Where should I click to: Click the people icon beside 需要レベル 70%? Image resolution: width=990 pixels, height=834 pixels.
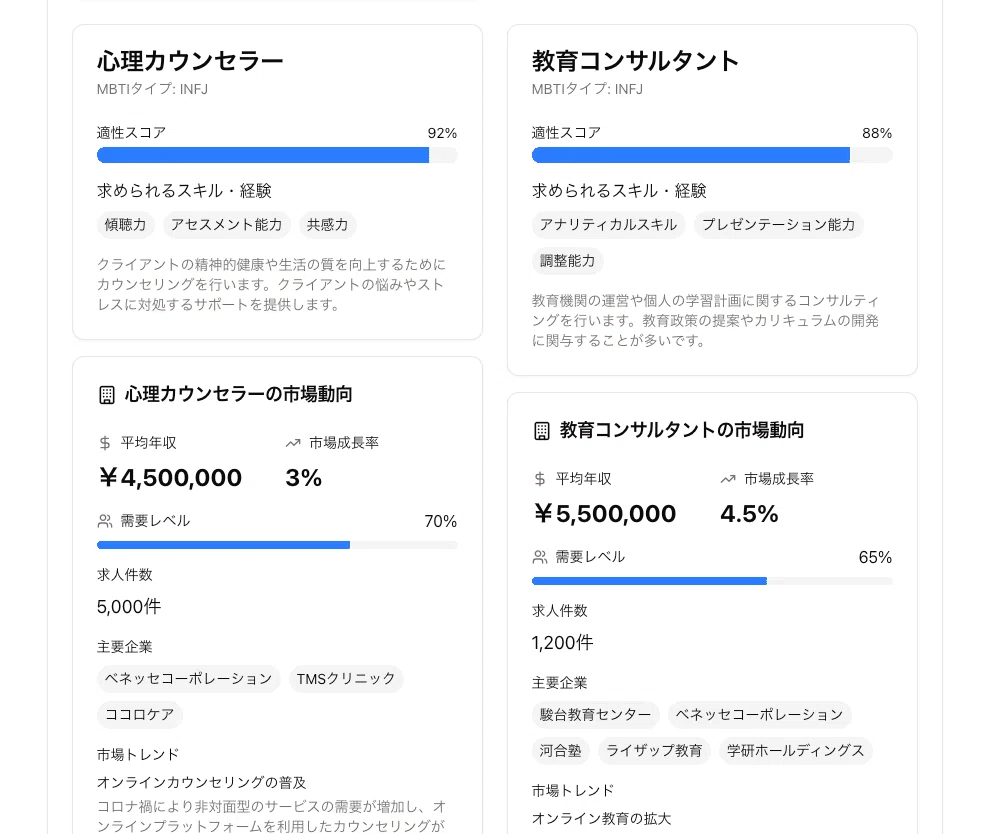point(105,521)
